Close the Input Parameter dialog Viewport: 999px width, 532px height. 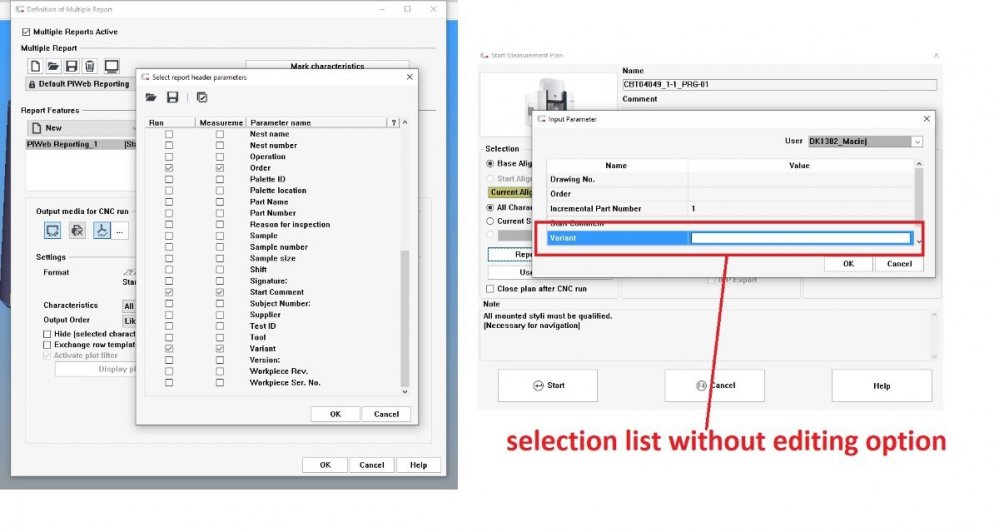926,119
